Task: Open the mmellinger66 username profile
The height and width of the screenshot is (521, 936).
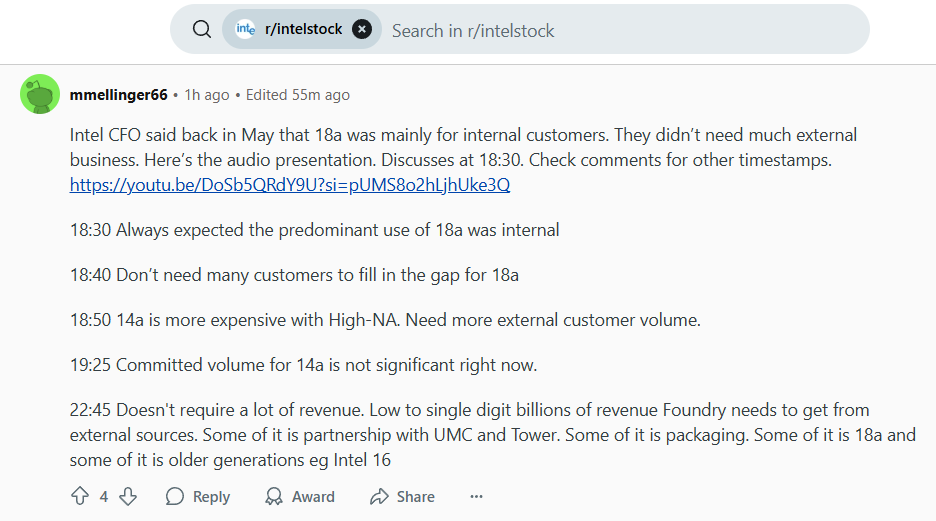Action: click(x=118, y=95)
